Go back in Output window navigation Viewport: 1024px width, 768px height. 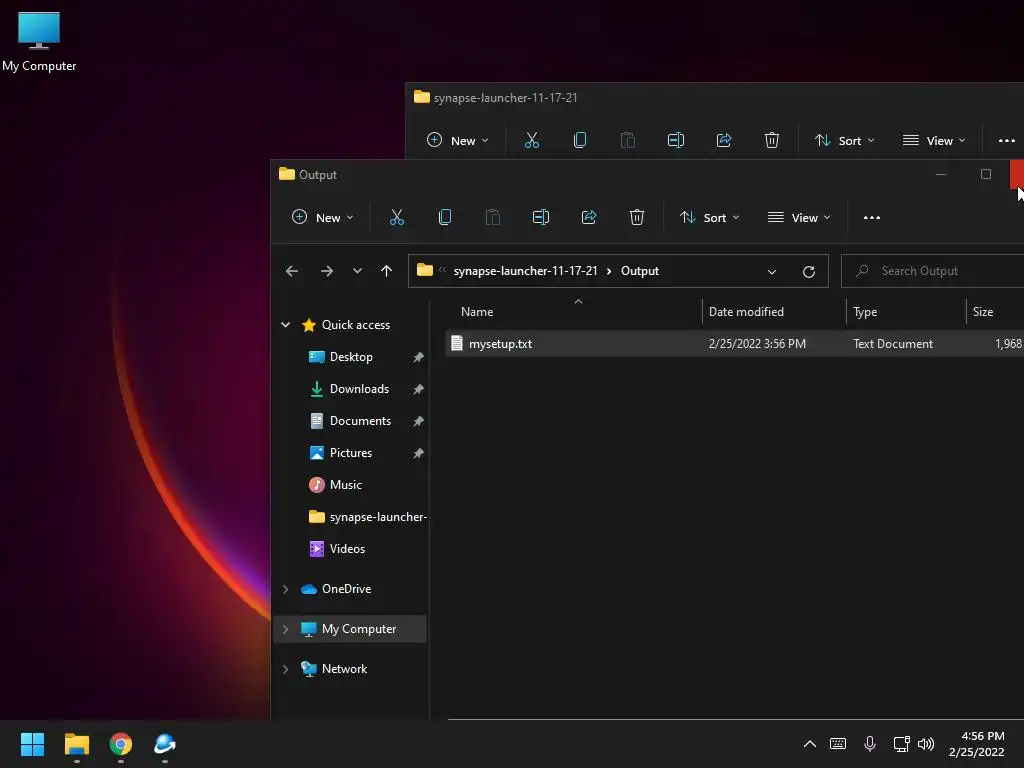(292, 271)
